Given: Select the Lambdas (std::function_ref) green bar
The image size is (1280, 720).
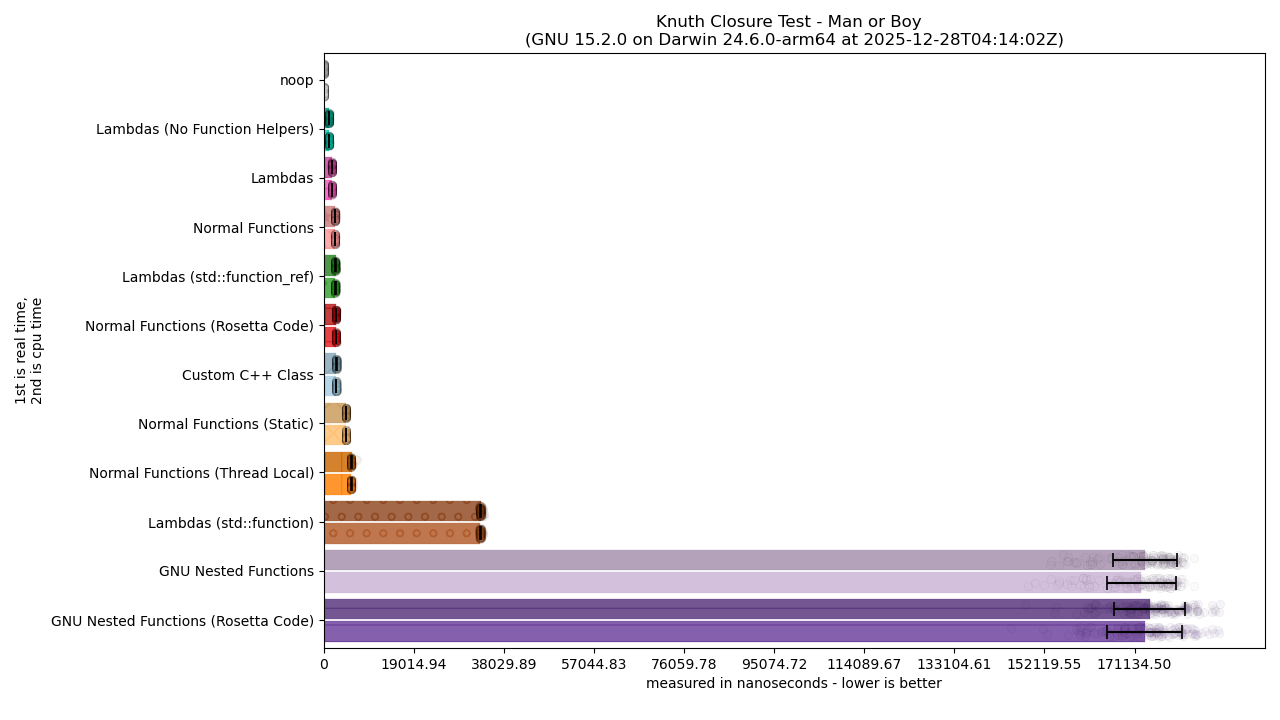Looking at the screenshot, I should click(330, 266).
